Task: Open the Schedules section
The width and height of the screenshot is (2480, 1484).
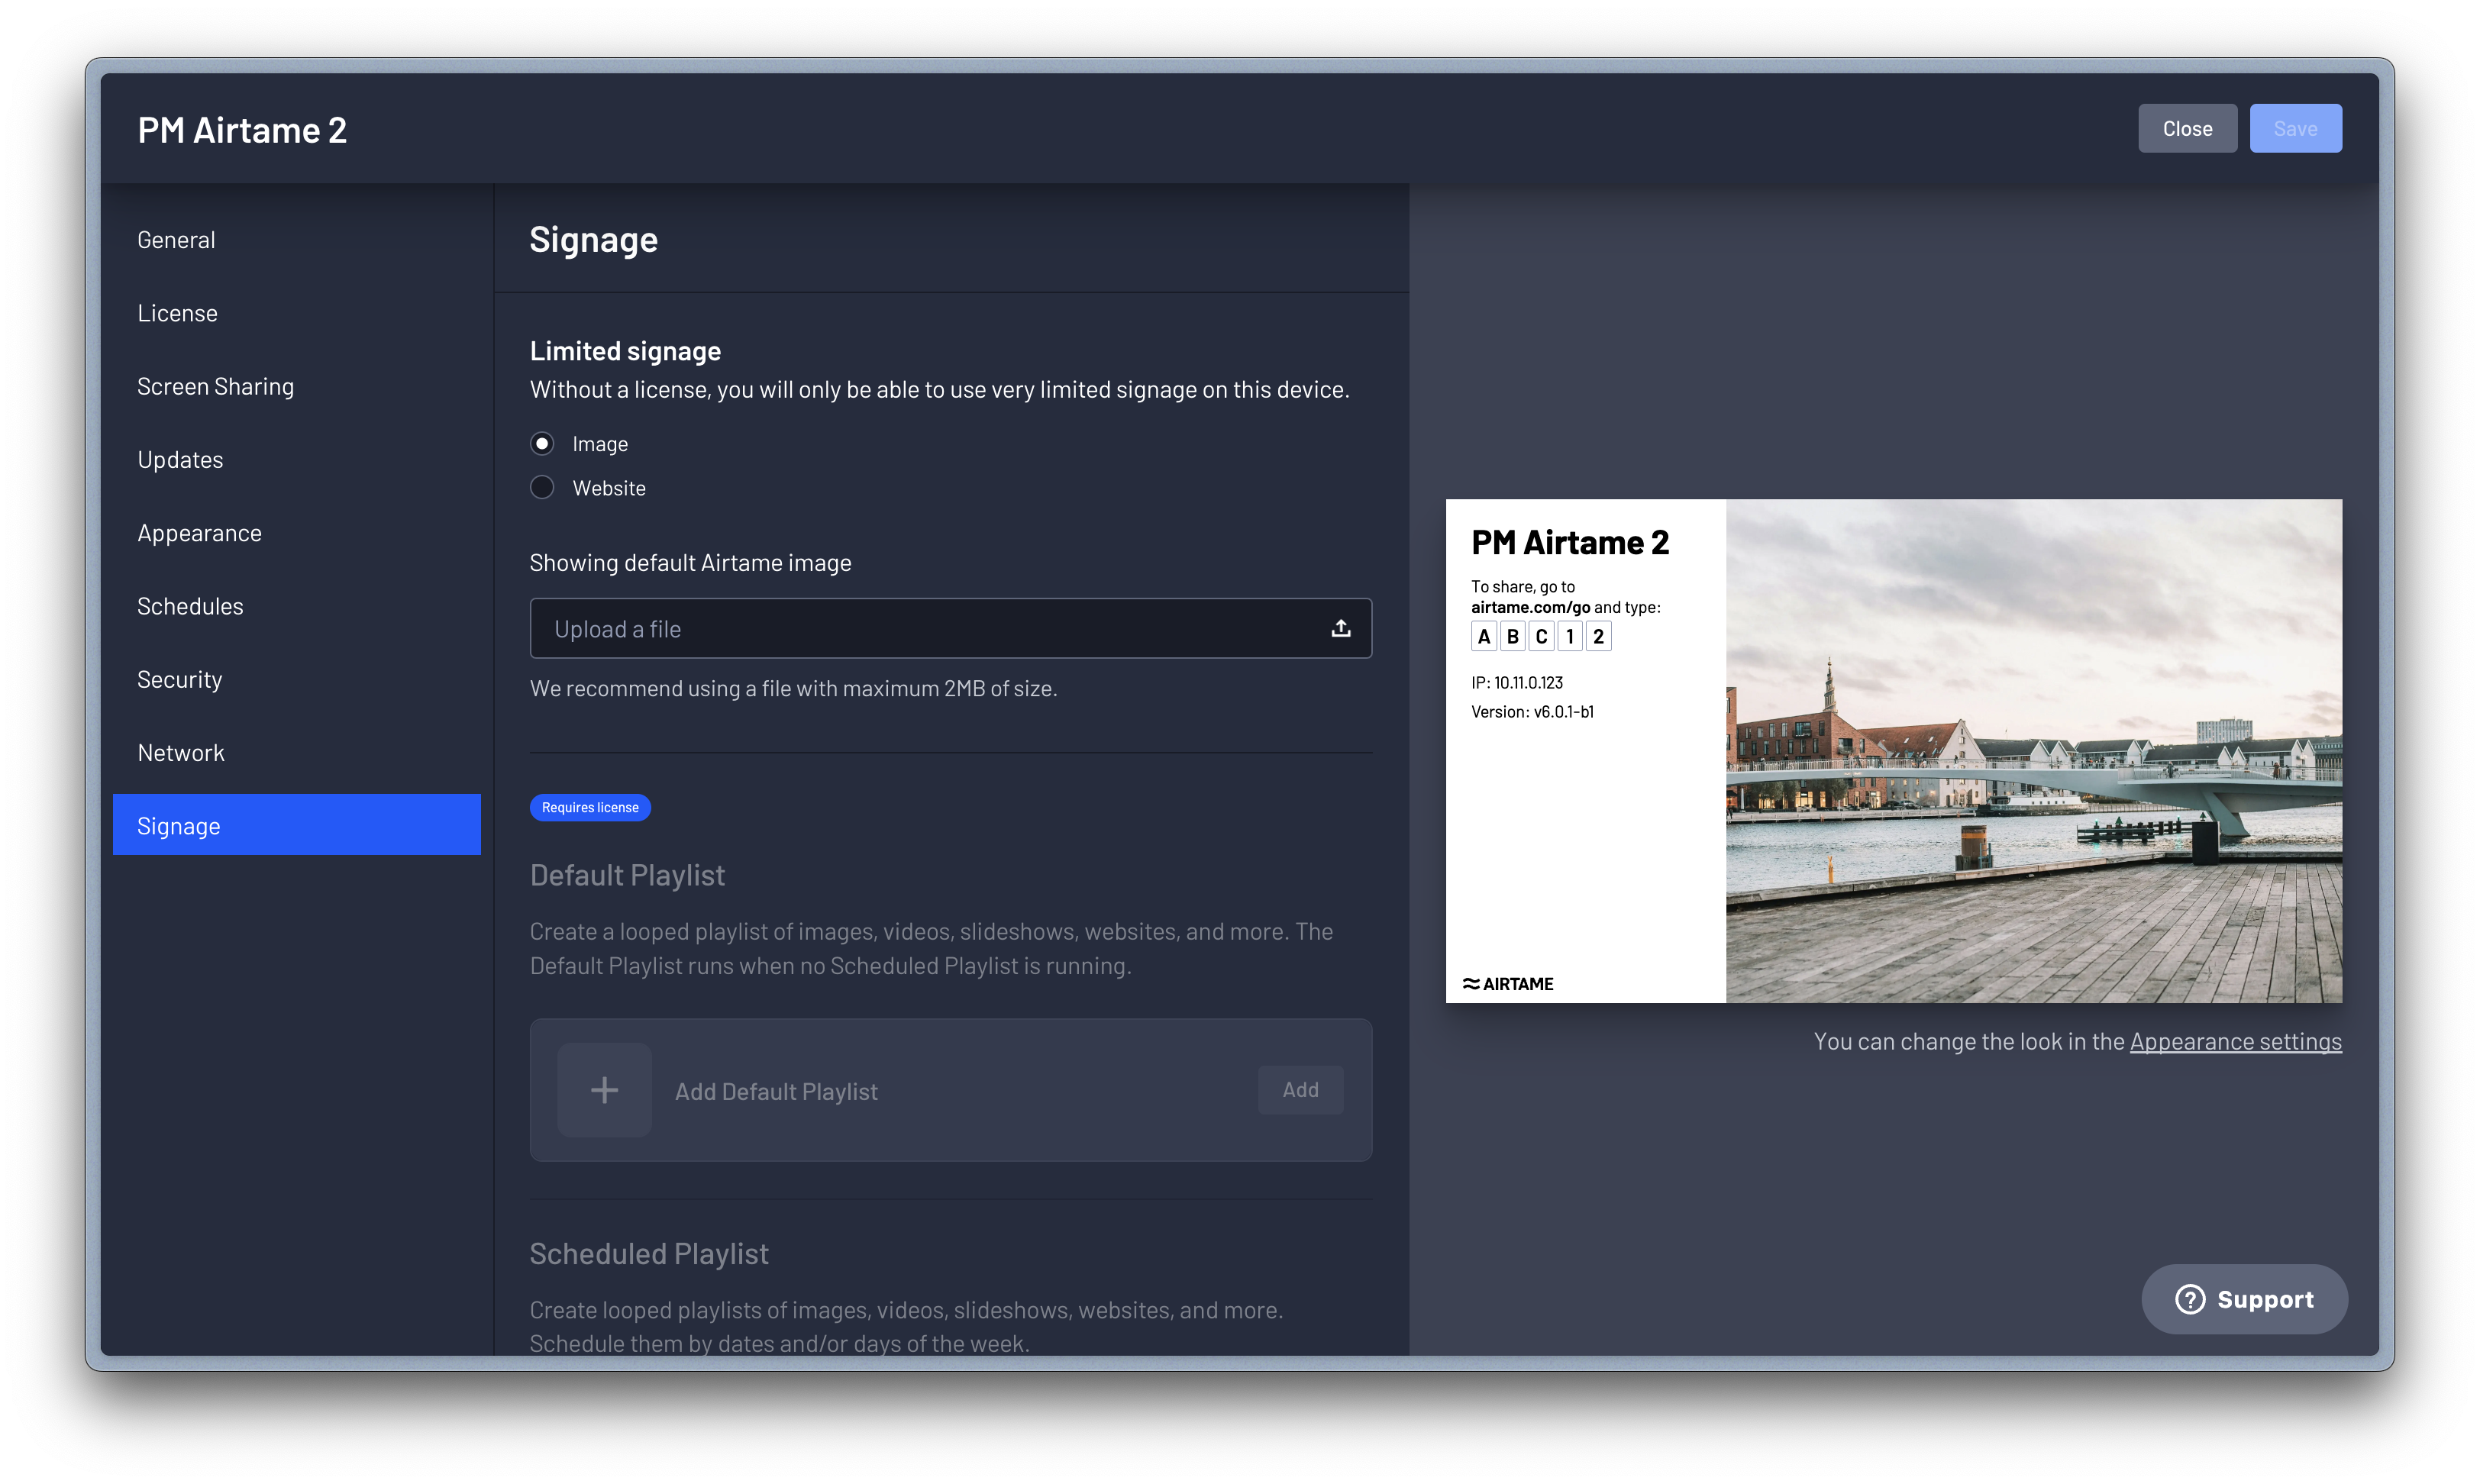Action: (x=296, y=606)
